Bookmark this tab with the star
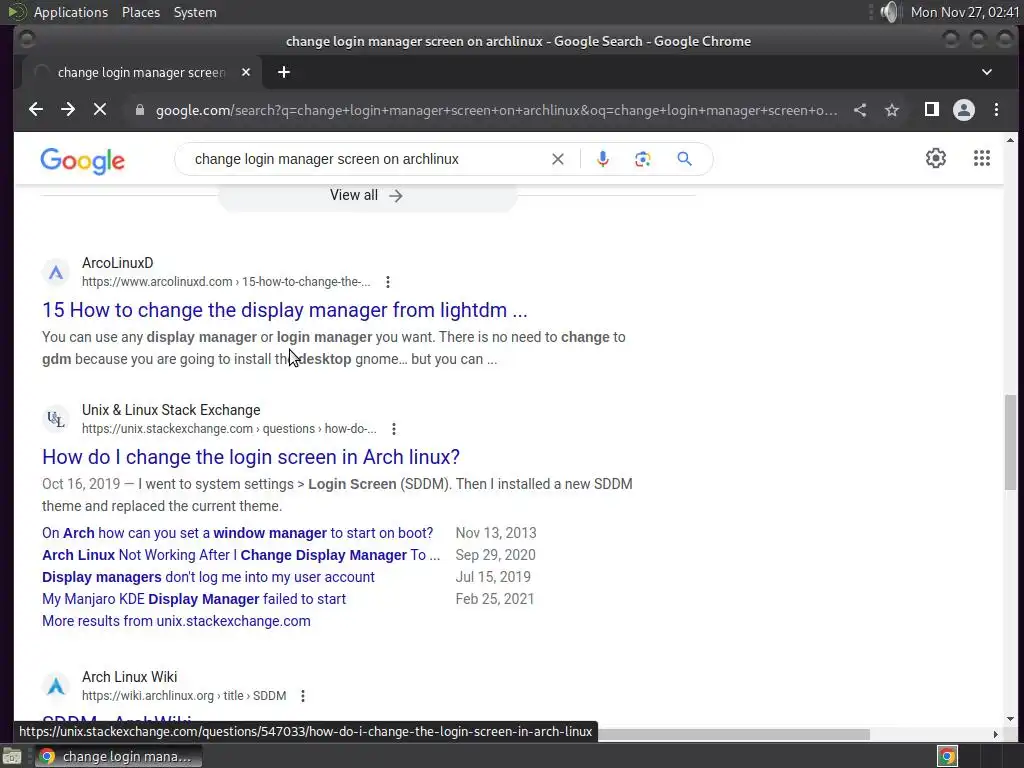The image size is (1024, 768). tap(892, 110)
